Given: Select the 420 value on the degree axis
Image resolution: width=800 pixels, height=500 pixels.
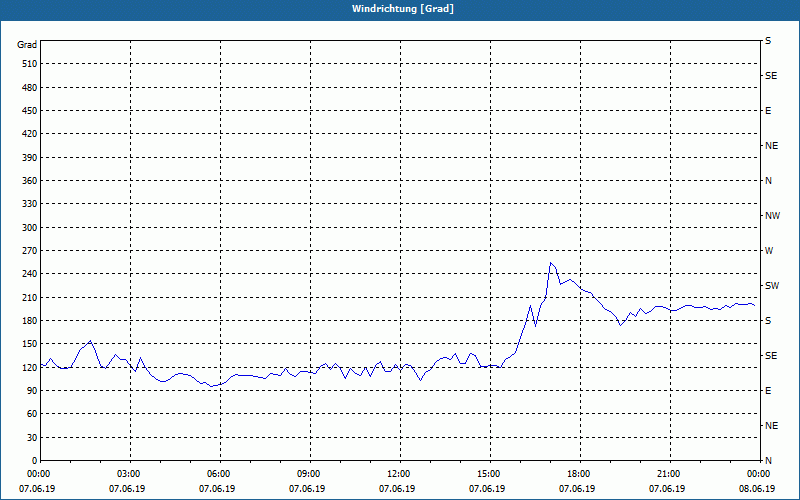Looking at the screenshot, I should tap(30, 134).
